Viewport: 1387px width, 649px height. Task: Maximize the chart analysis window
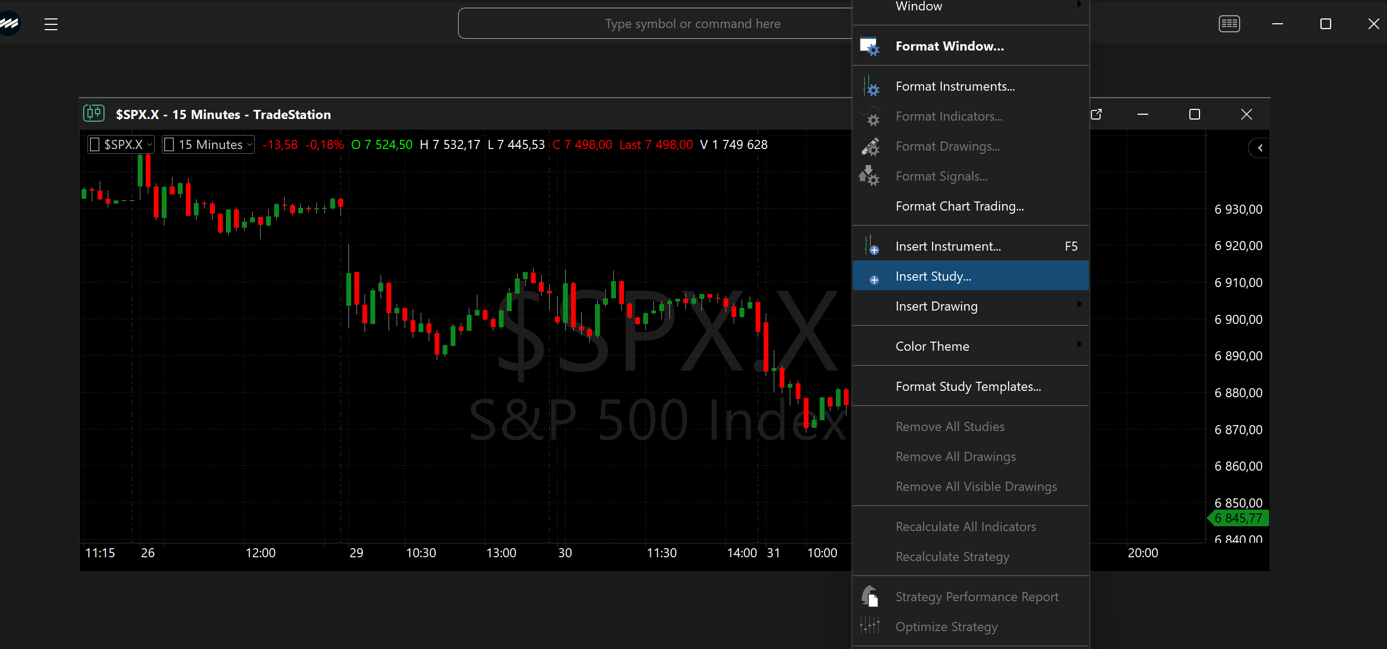click(1194, 114)
